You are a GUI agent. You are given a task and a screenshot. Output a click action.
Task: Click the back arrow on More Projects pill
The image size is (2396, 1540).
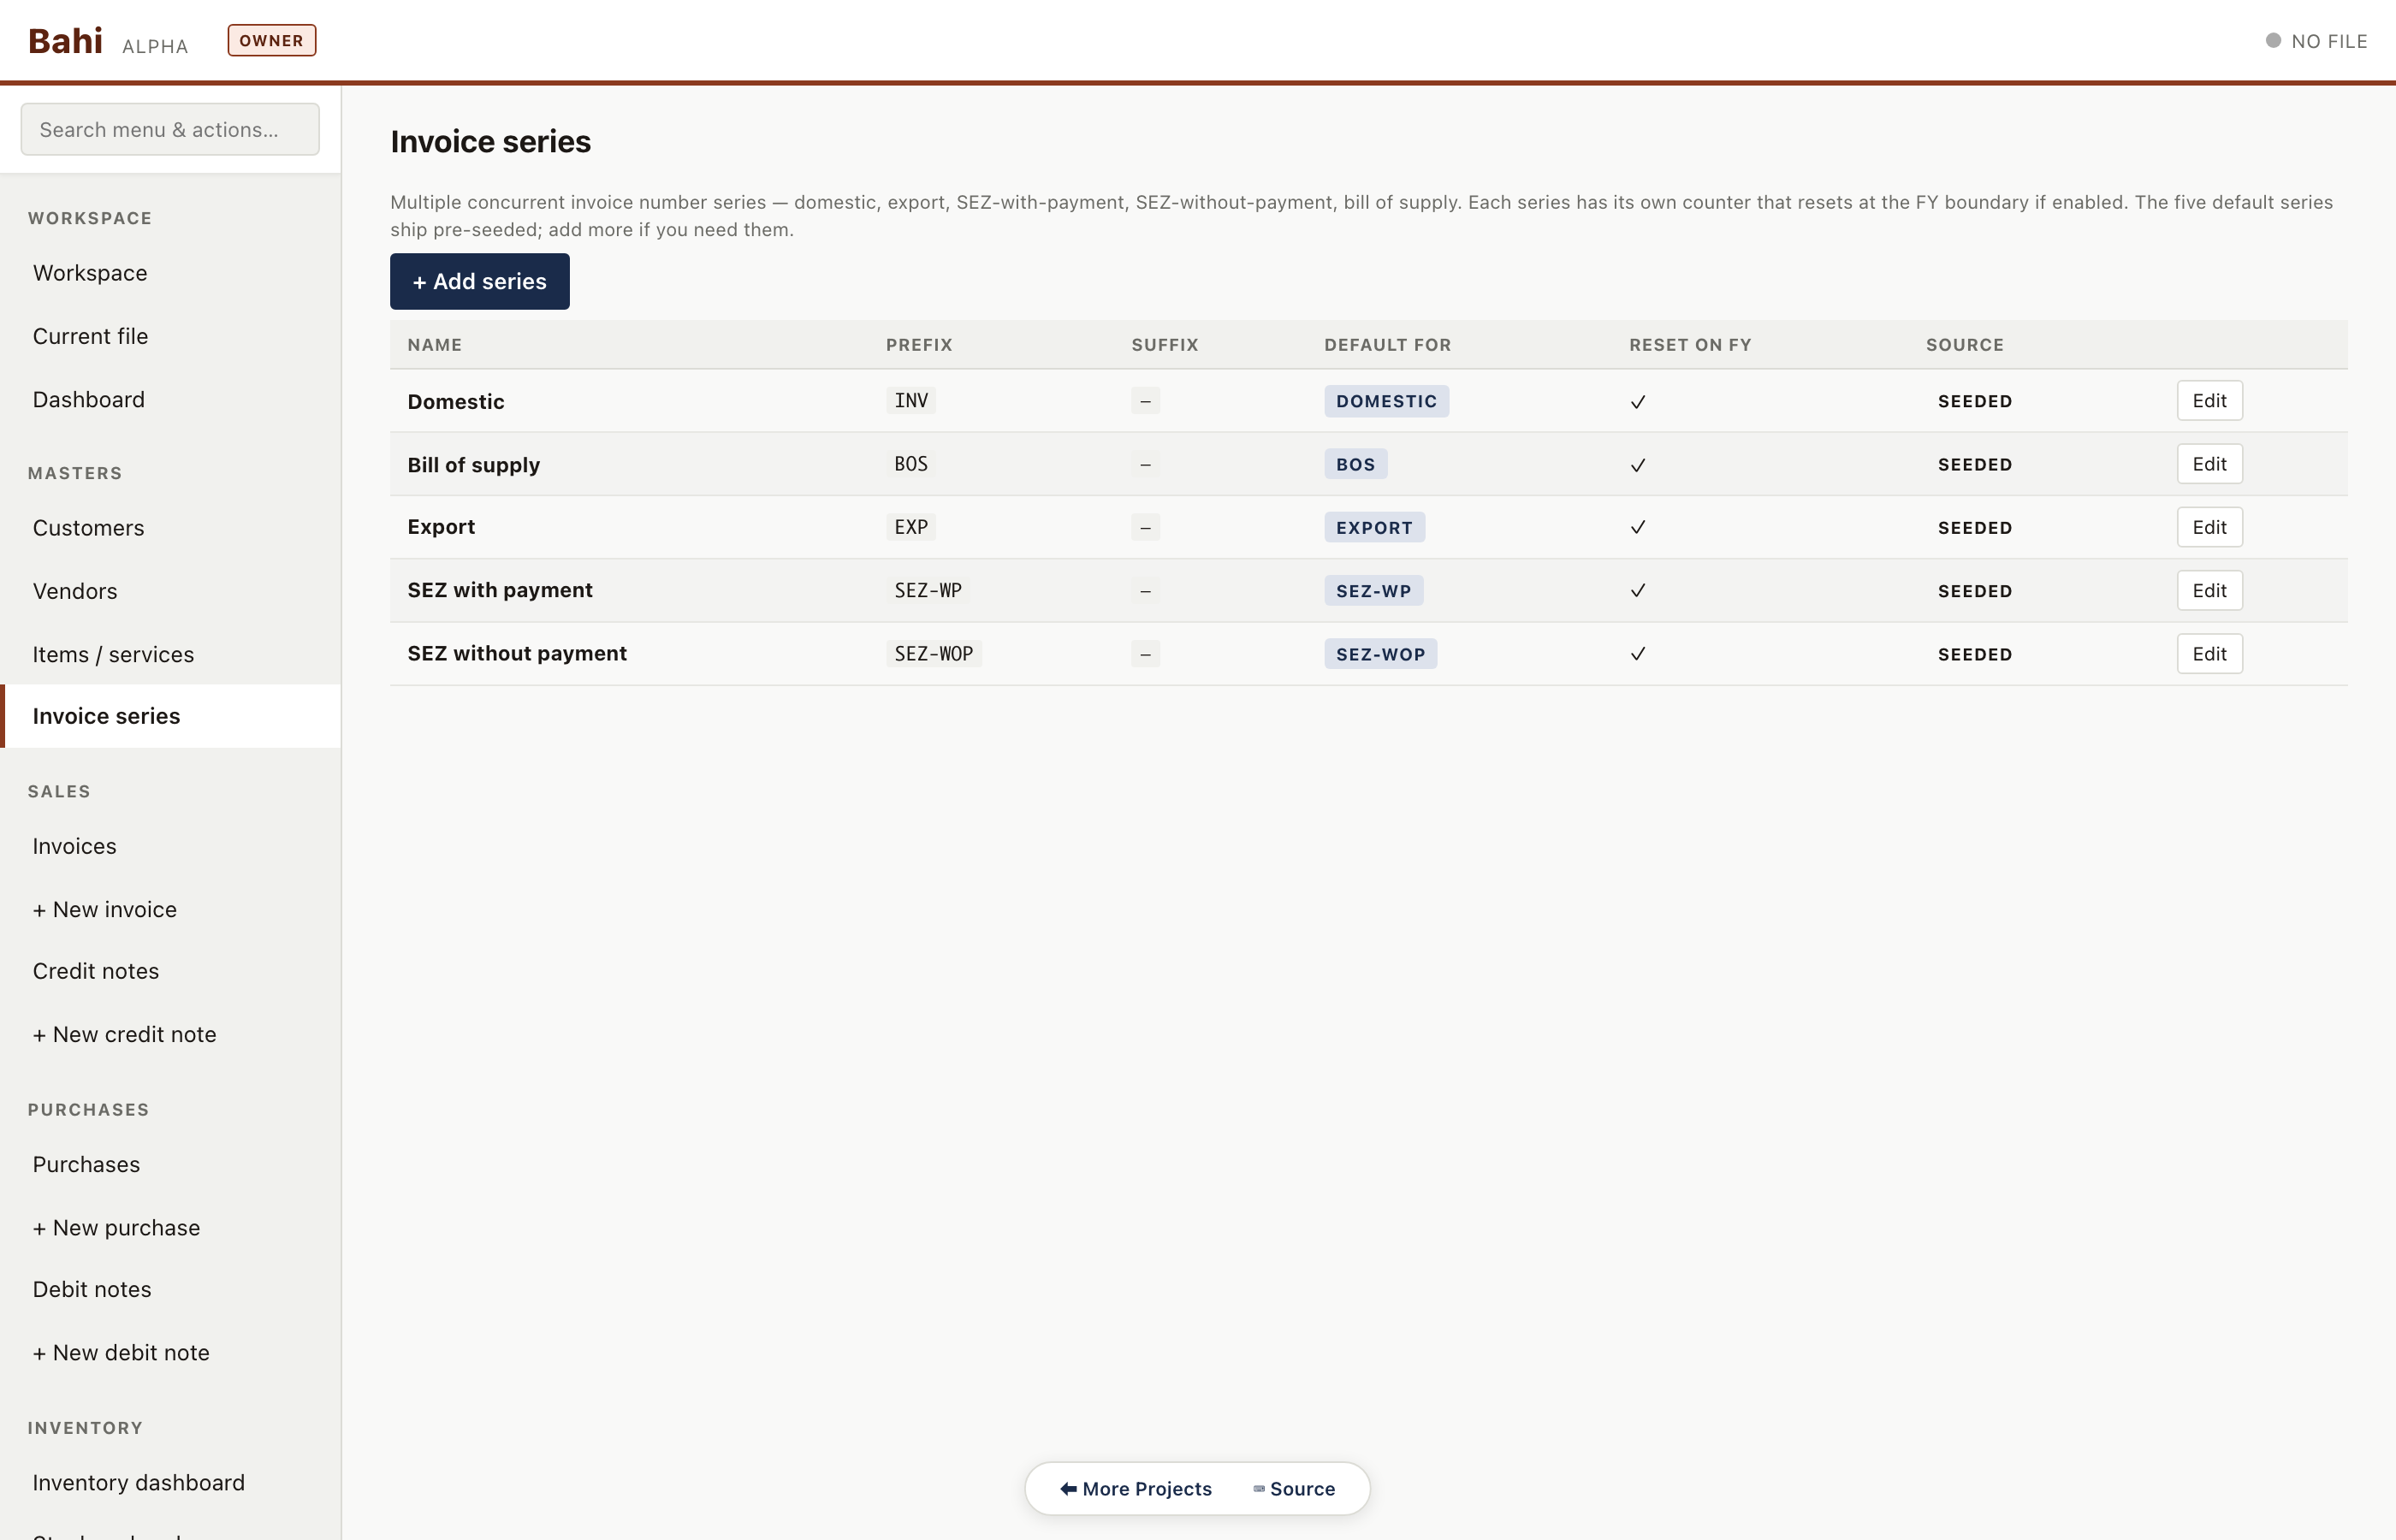[x=1068, y=1488]
